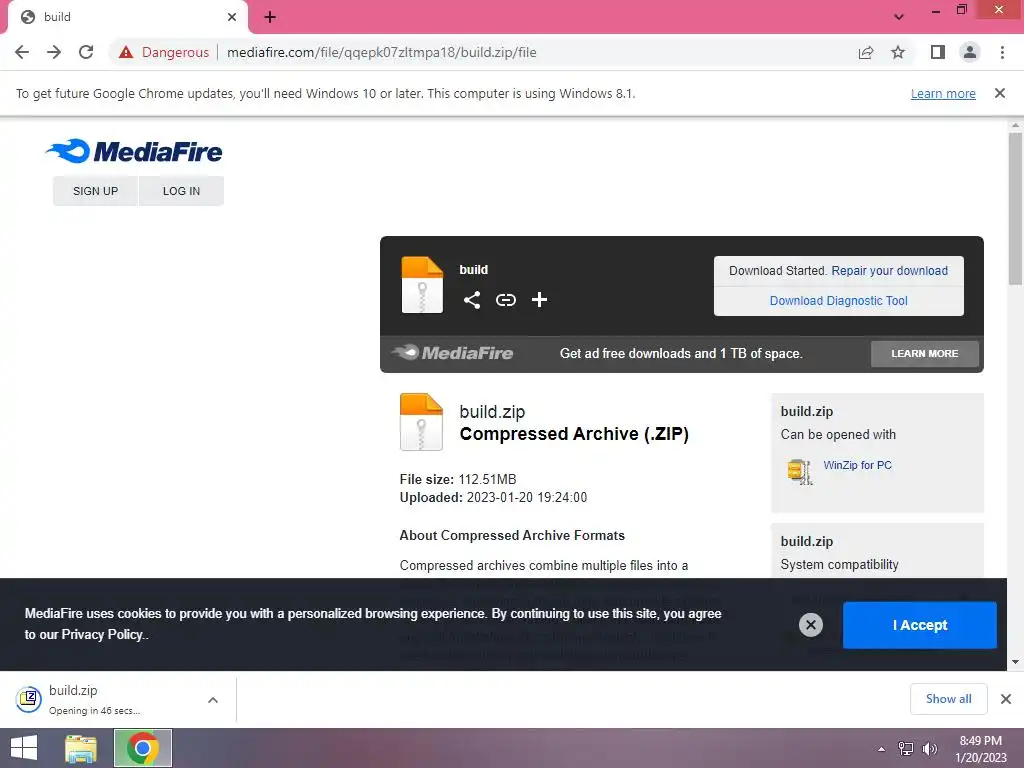
Task: Open Repair your download link
Action: [x=889, y=270]
